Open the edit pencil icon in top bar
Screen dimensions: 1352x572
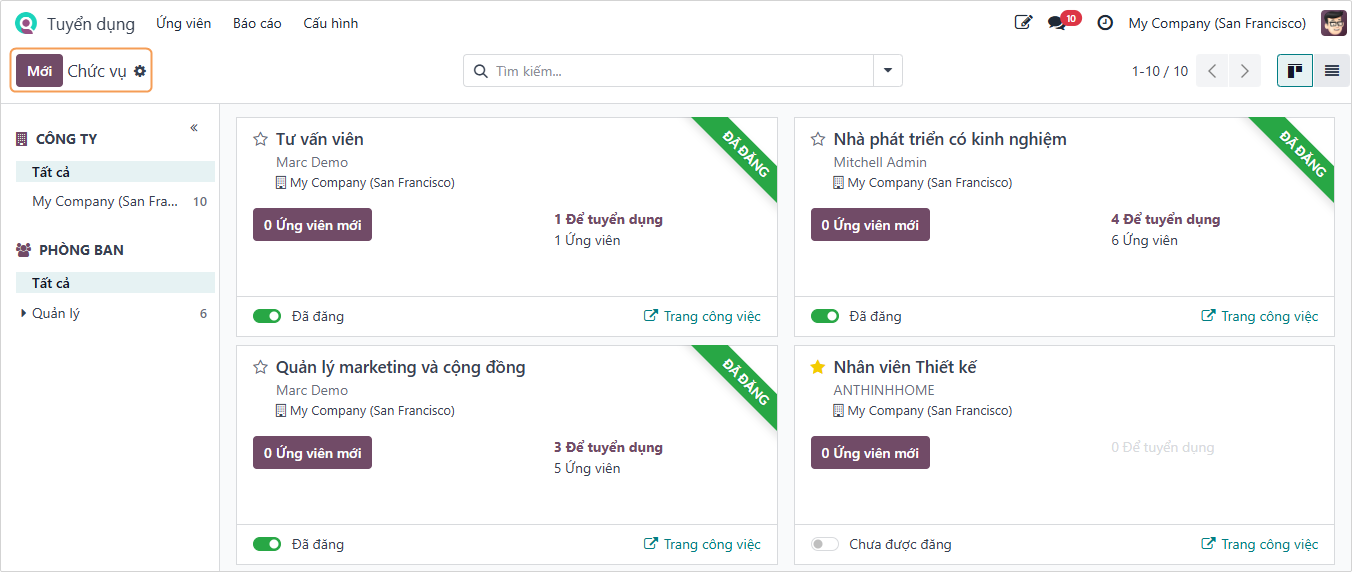[x=1023, y=22]
